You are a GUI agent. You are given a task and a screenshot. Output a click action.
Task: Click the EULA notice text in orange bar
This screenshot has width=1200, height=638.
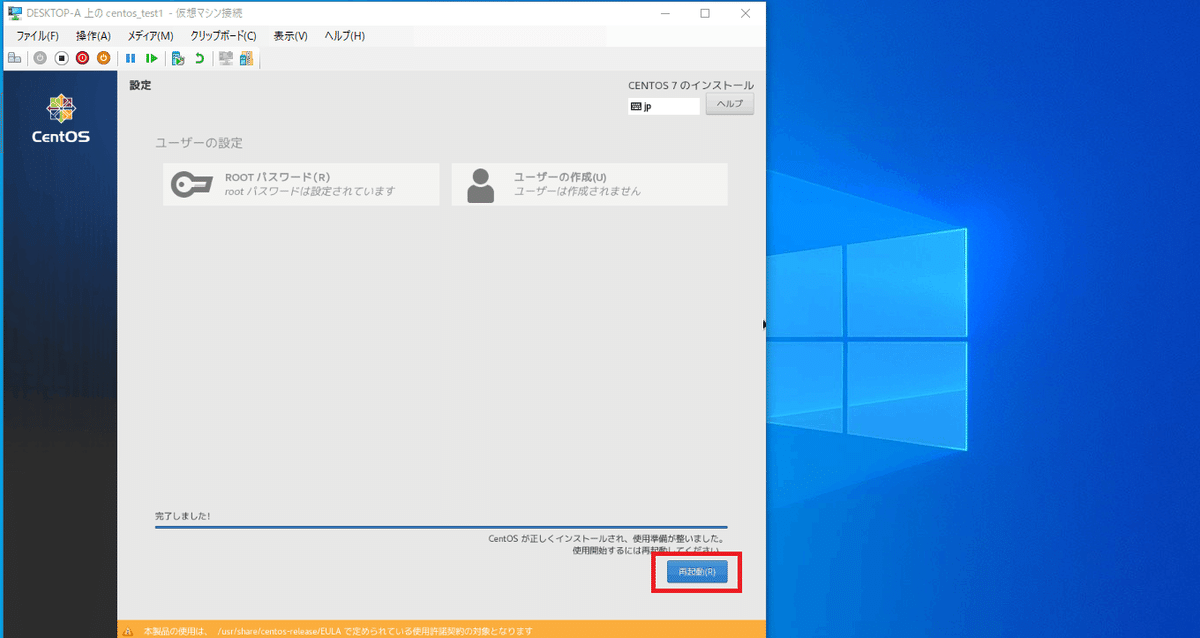(338, 631)
